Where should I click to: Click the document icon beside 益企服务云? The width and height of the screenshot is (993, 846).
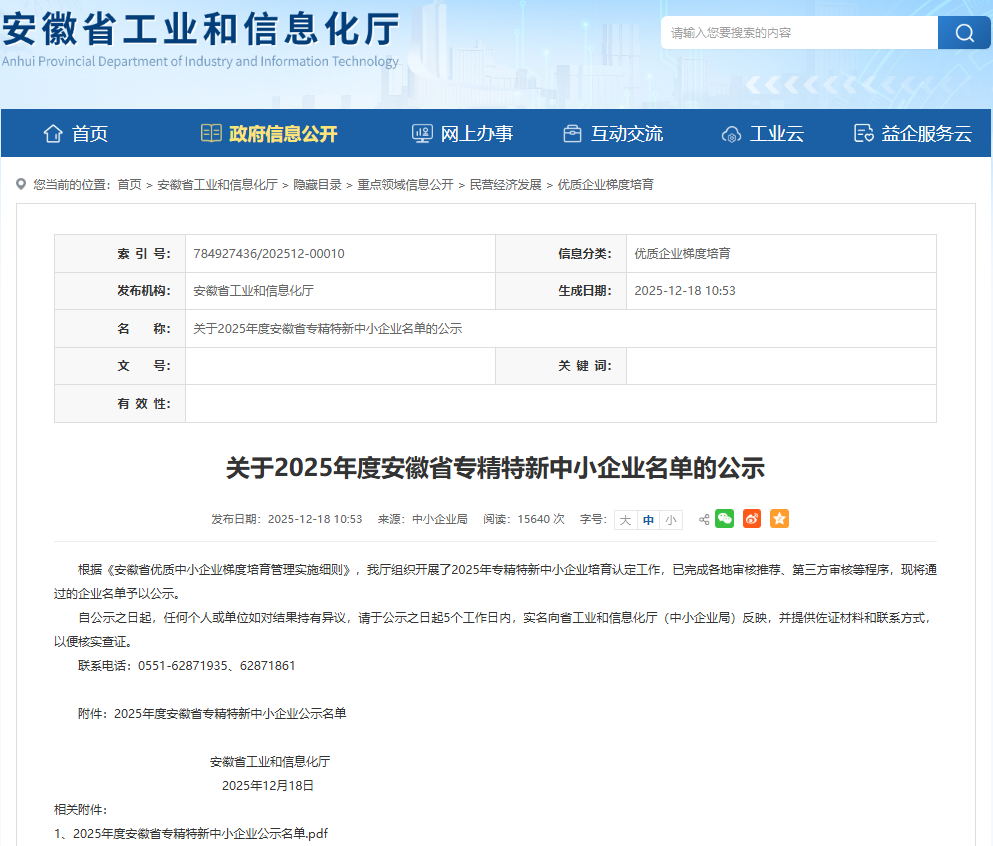pyautogui.click(x=864, y=134)
